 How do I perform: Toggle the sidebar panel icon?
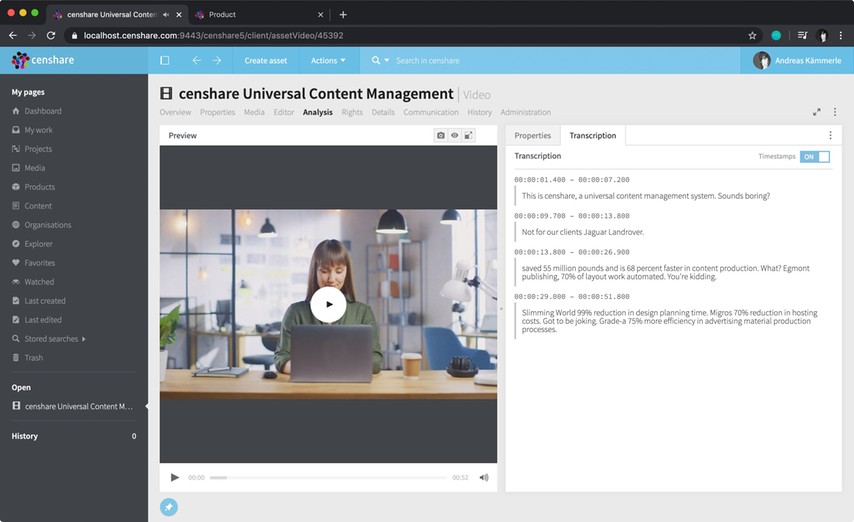pyautogui.click(x=164, y=60)
